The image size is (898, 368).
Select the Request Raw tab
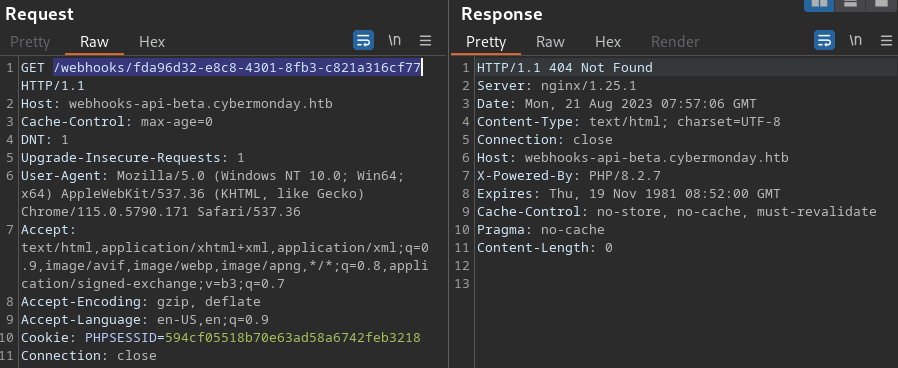[94, 42]
